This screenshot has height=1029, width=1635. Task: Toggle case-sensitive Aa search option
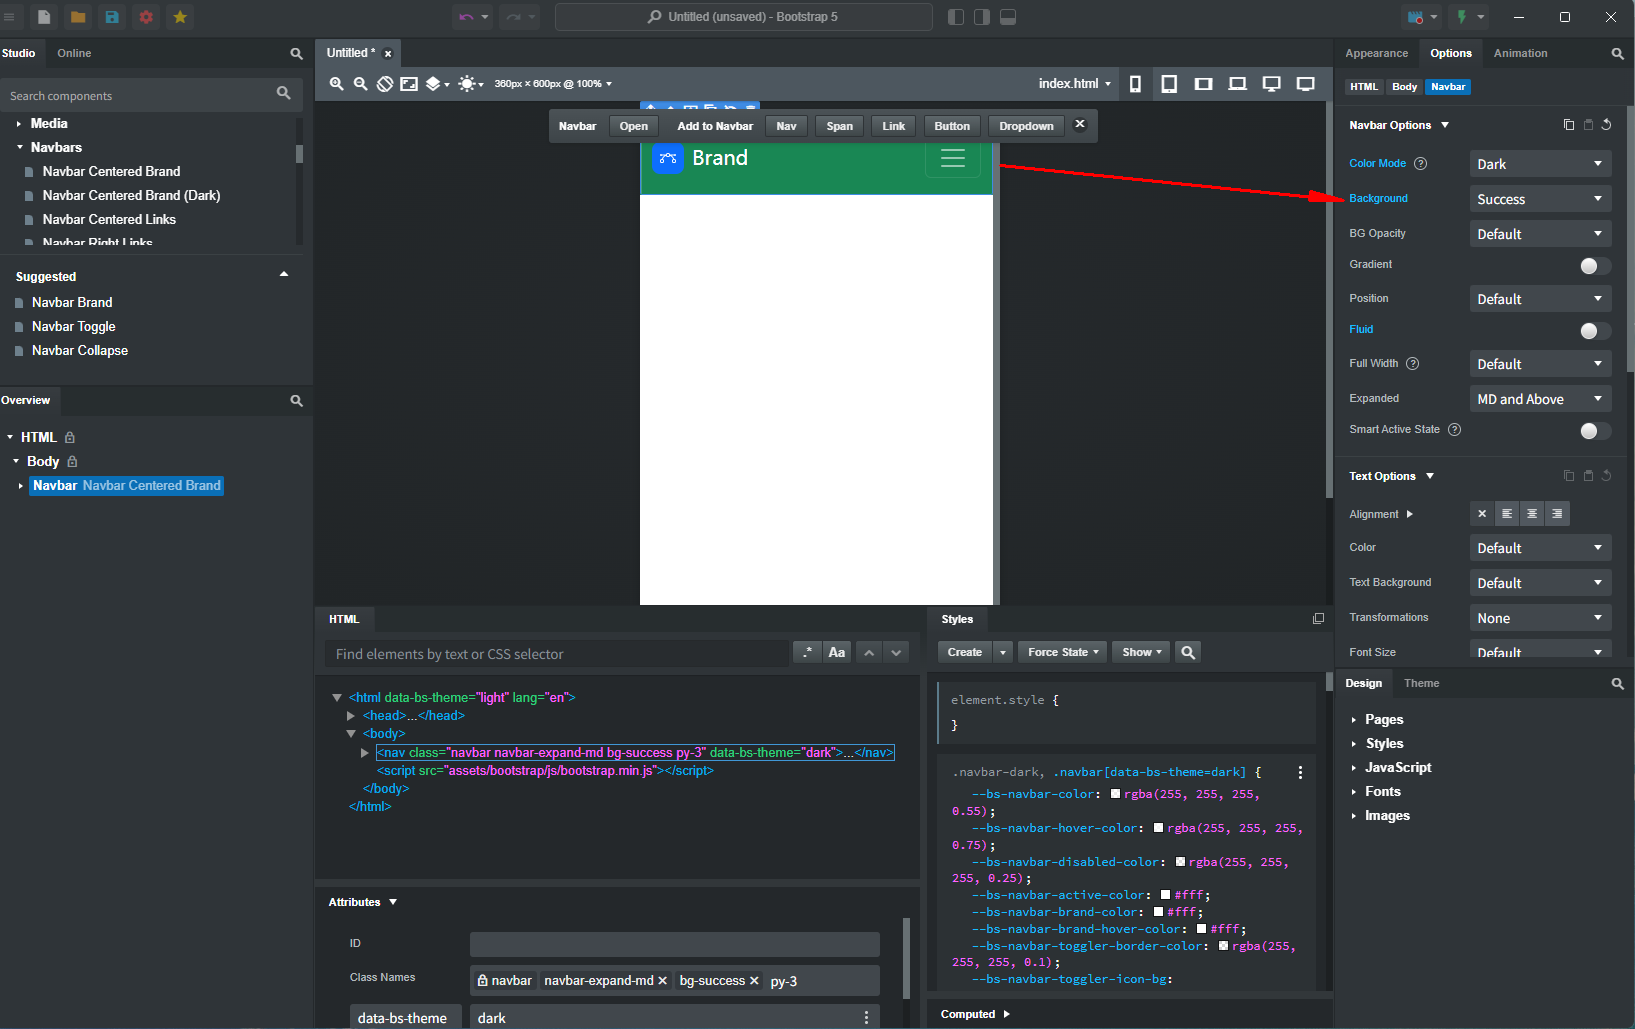click(x=837, y=652)
